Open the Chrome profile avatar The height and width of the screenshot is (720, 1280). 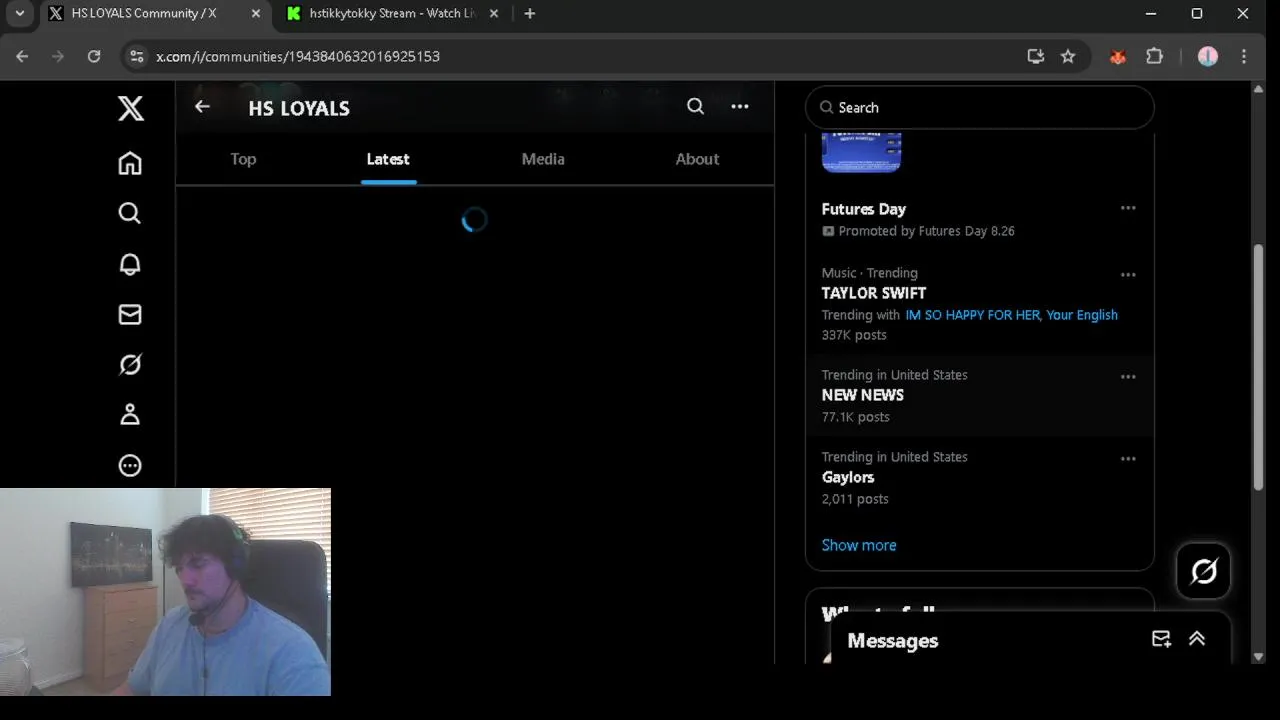click(1208, 56)
